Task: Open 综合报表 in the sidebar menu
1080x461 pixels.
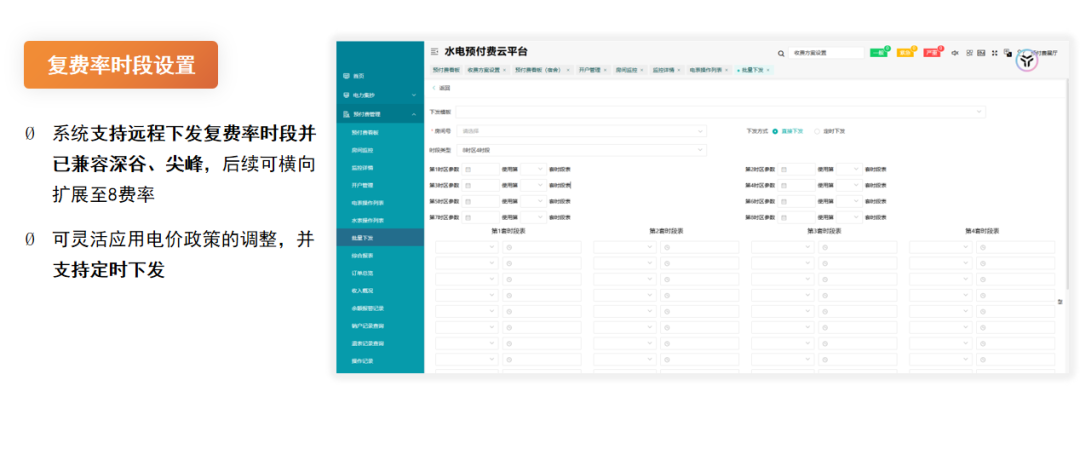Action: [361, 256]
